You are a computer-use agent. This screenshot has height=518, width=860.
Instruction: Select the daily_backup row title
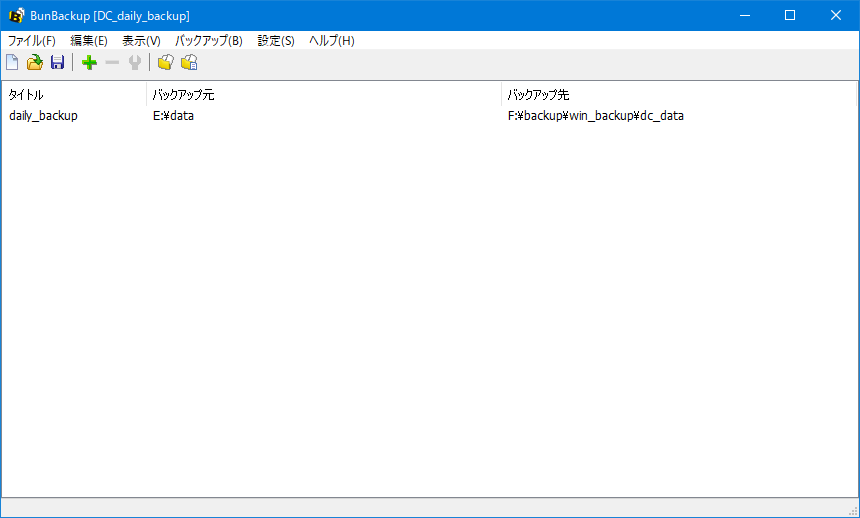43,116
